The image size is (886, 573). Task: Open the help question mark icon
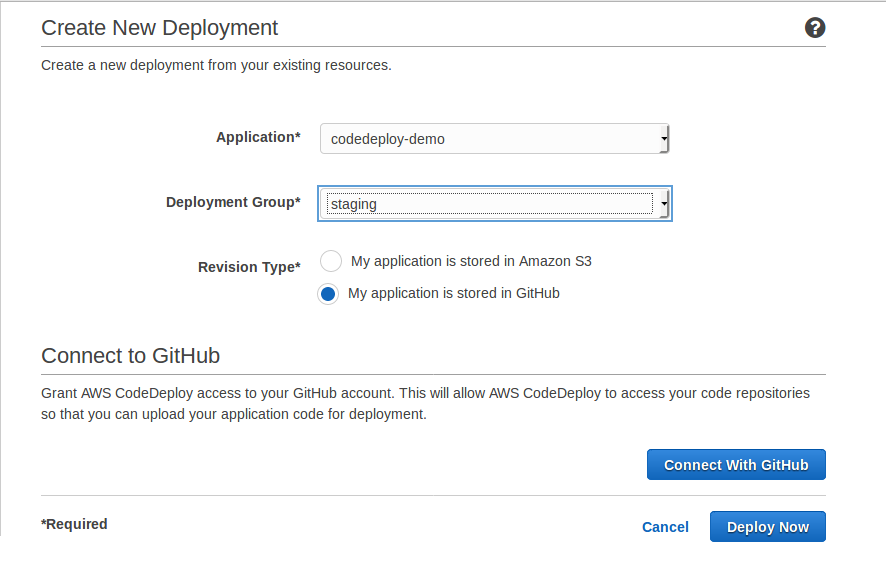tap(815, 28)
